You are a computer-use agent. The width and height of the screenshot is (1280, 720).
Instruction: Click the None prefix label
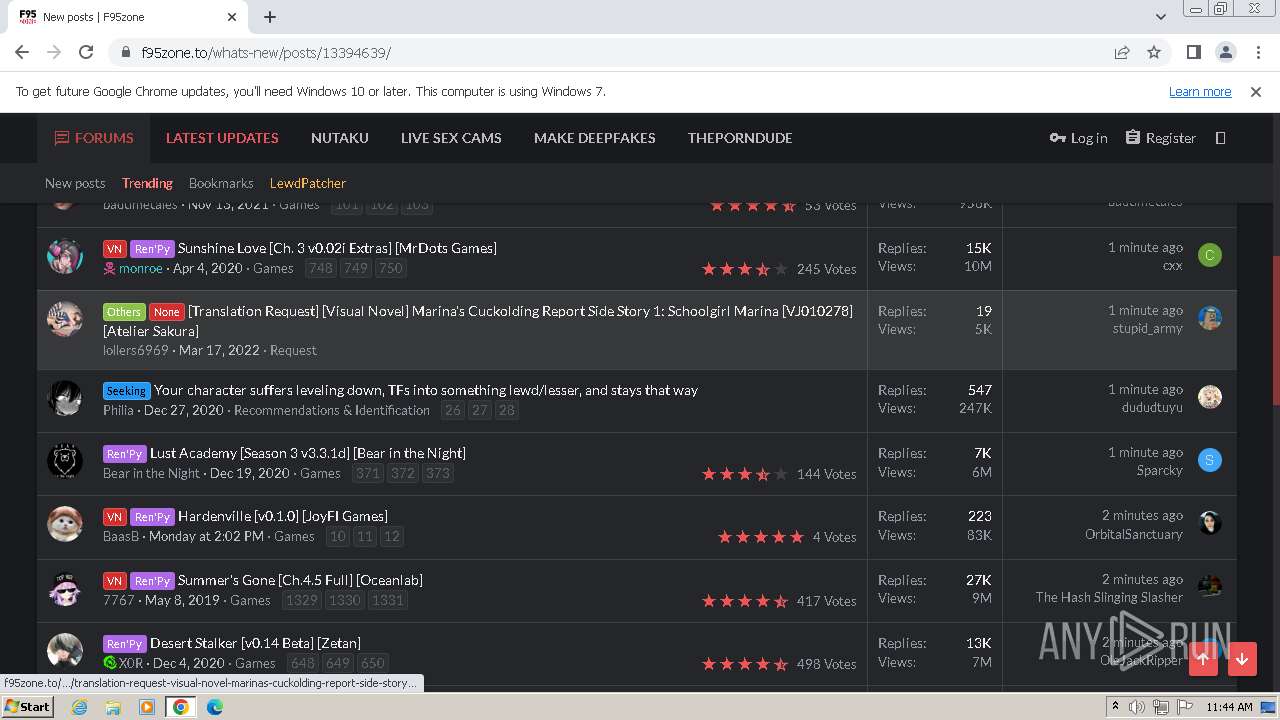click(167, 312)
